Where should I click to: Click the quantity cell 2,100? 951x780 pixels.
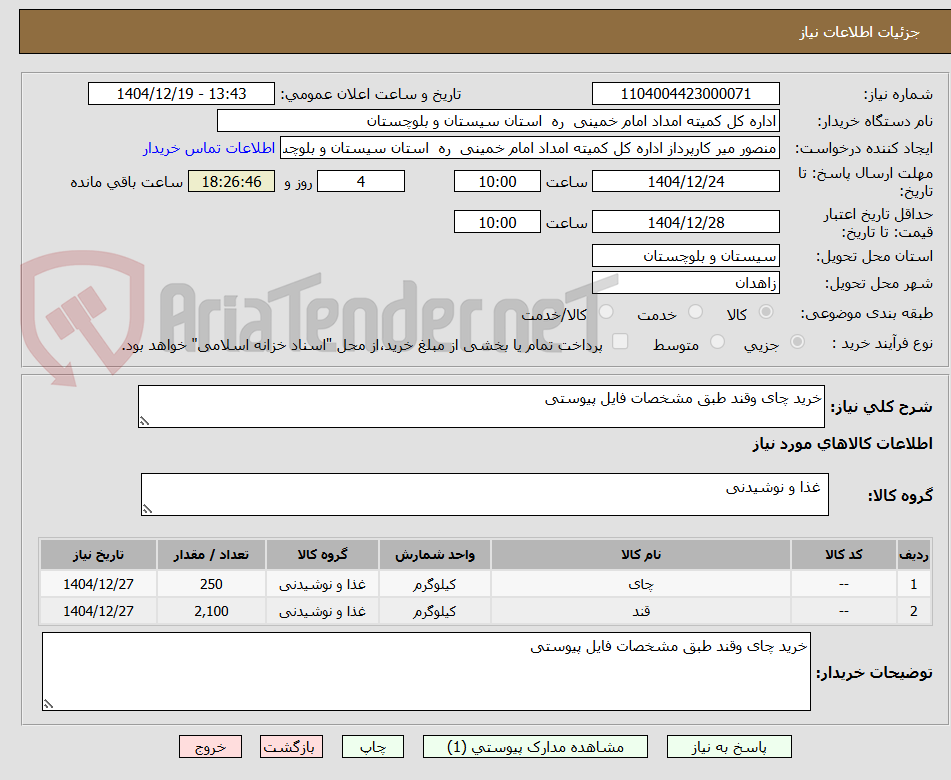[211, 611]
